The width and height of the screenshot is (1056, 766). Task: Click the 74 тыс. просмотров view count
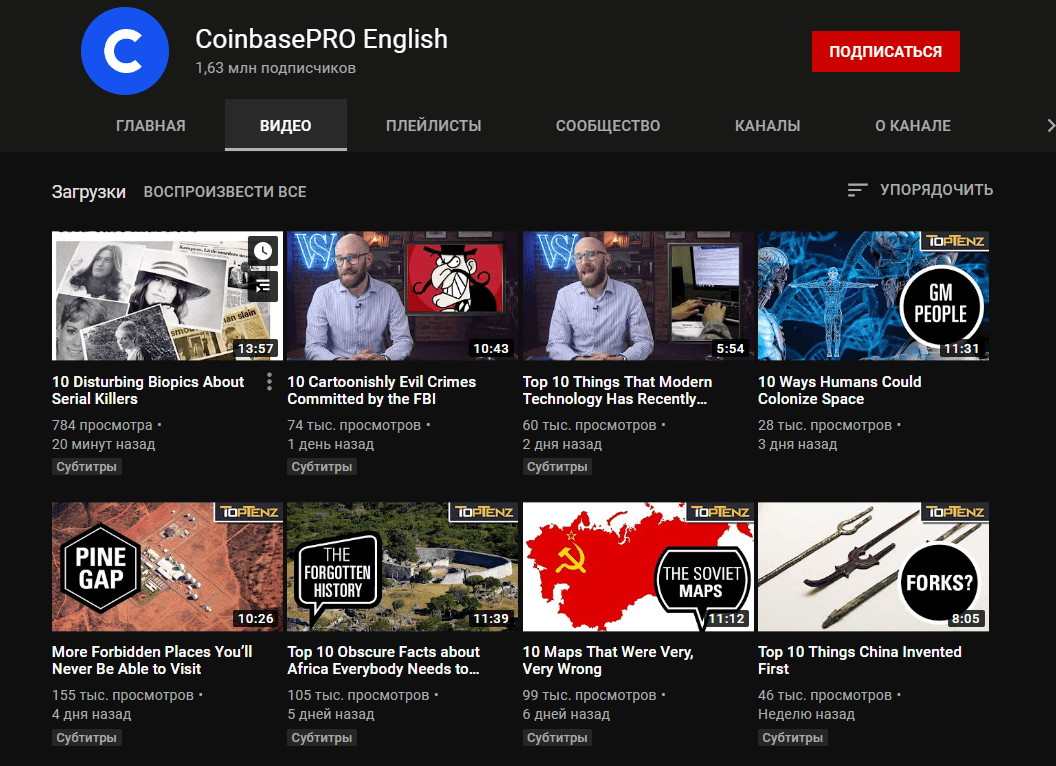point(354,425)
